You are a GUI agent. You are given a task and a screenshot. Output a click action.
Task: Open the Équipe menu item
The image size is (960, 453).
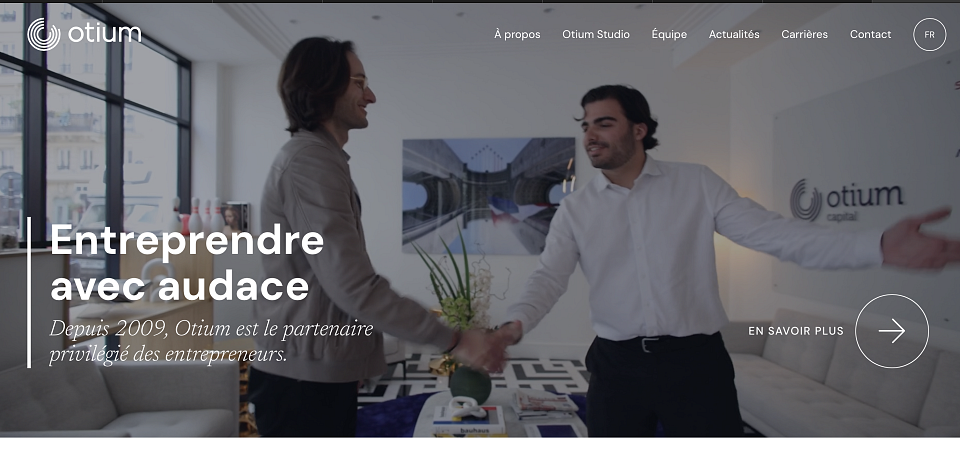(x=669, y=35)
